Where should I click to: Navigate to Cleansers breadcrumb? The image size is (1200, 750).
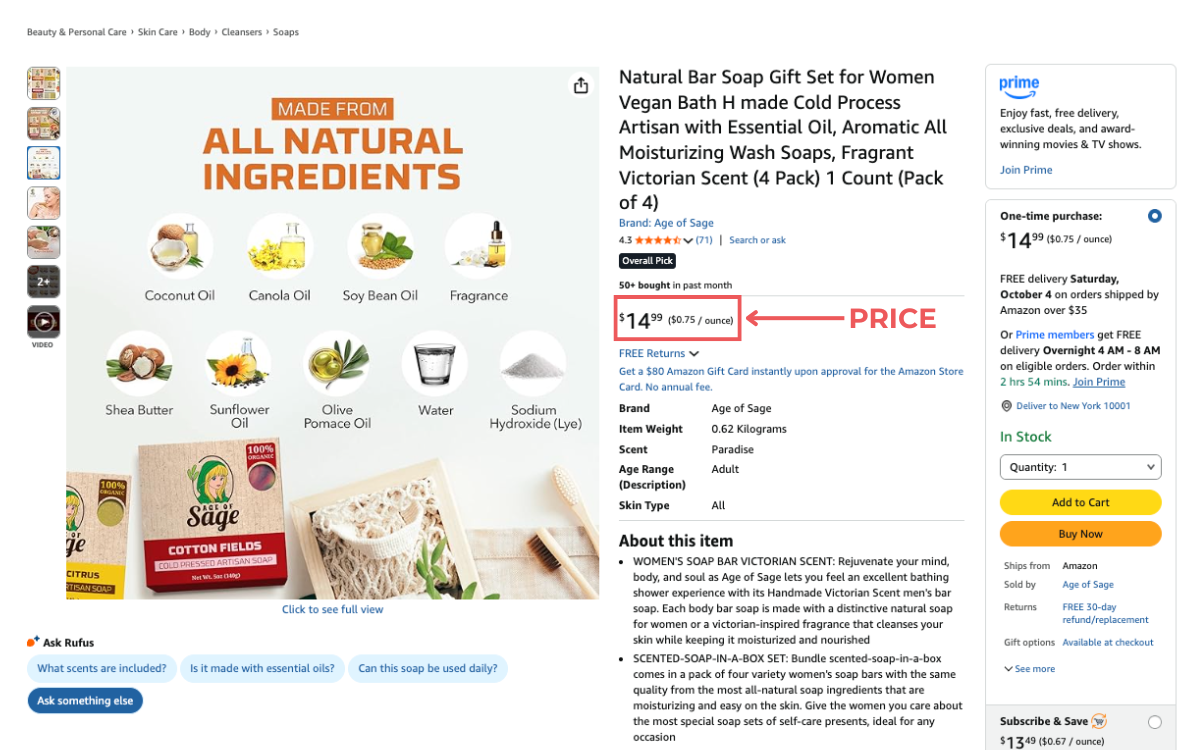point(242,32)
